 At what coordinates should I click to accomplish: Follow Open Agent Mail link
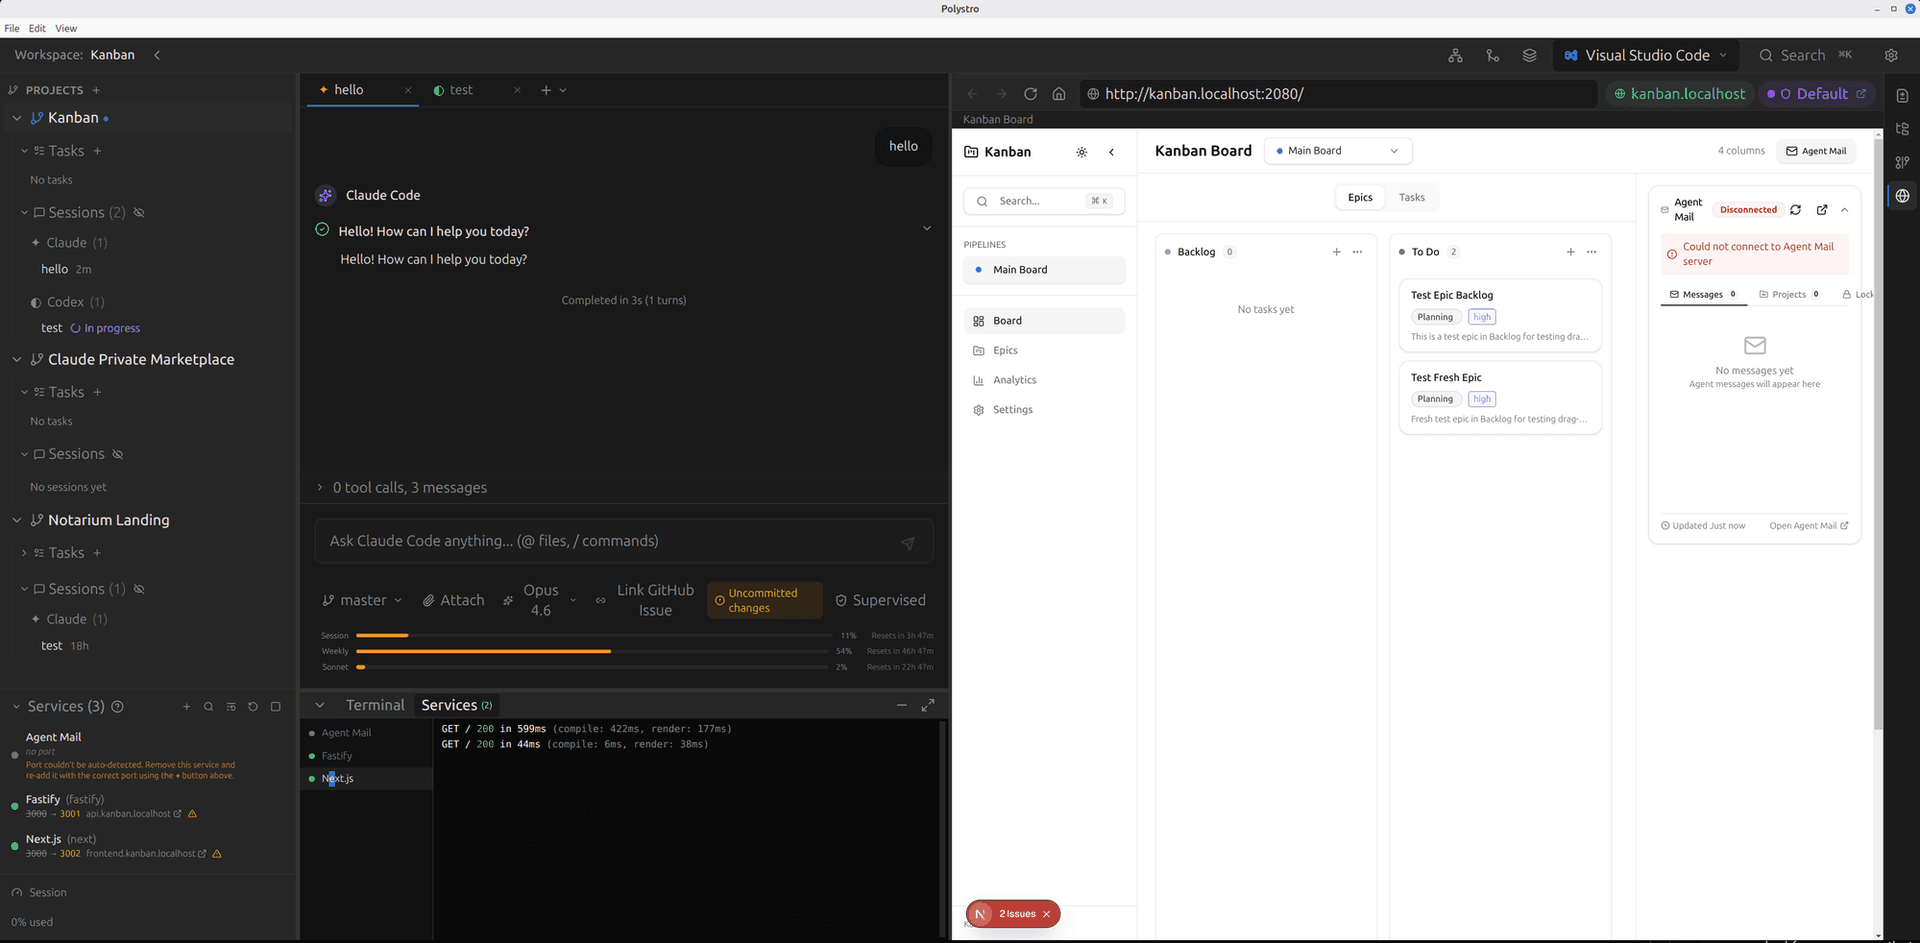[x=1808, y=526]
